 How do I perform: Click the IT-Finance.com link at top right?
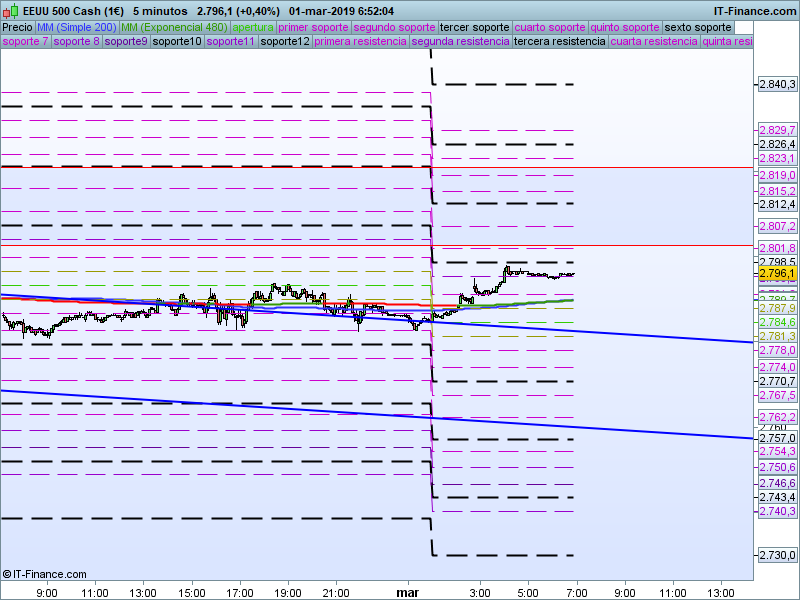coord(754,11)
